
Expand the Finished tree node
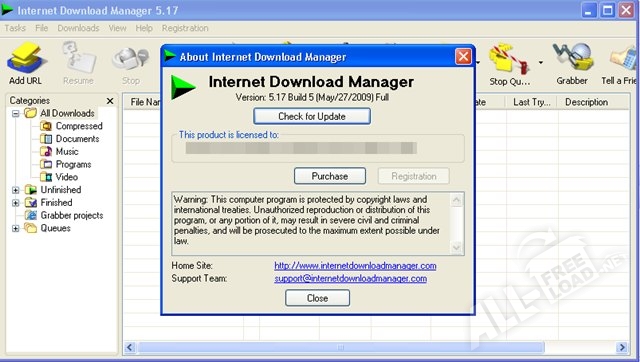[x=16, y=202]
